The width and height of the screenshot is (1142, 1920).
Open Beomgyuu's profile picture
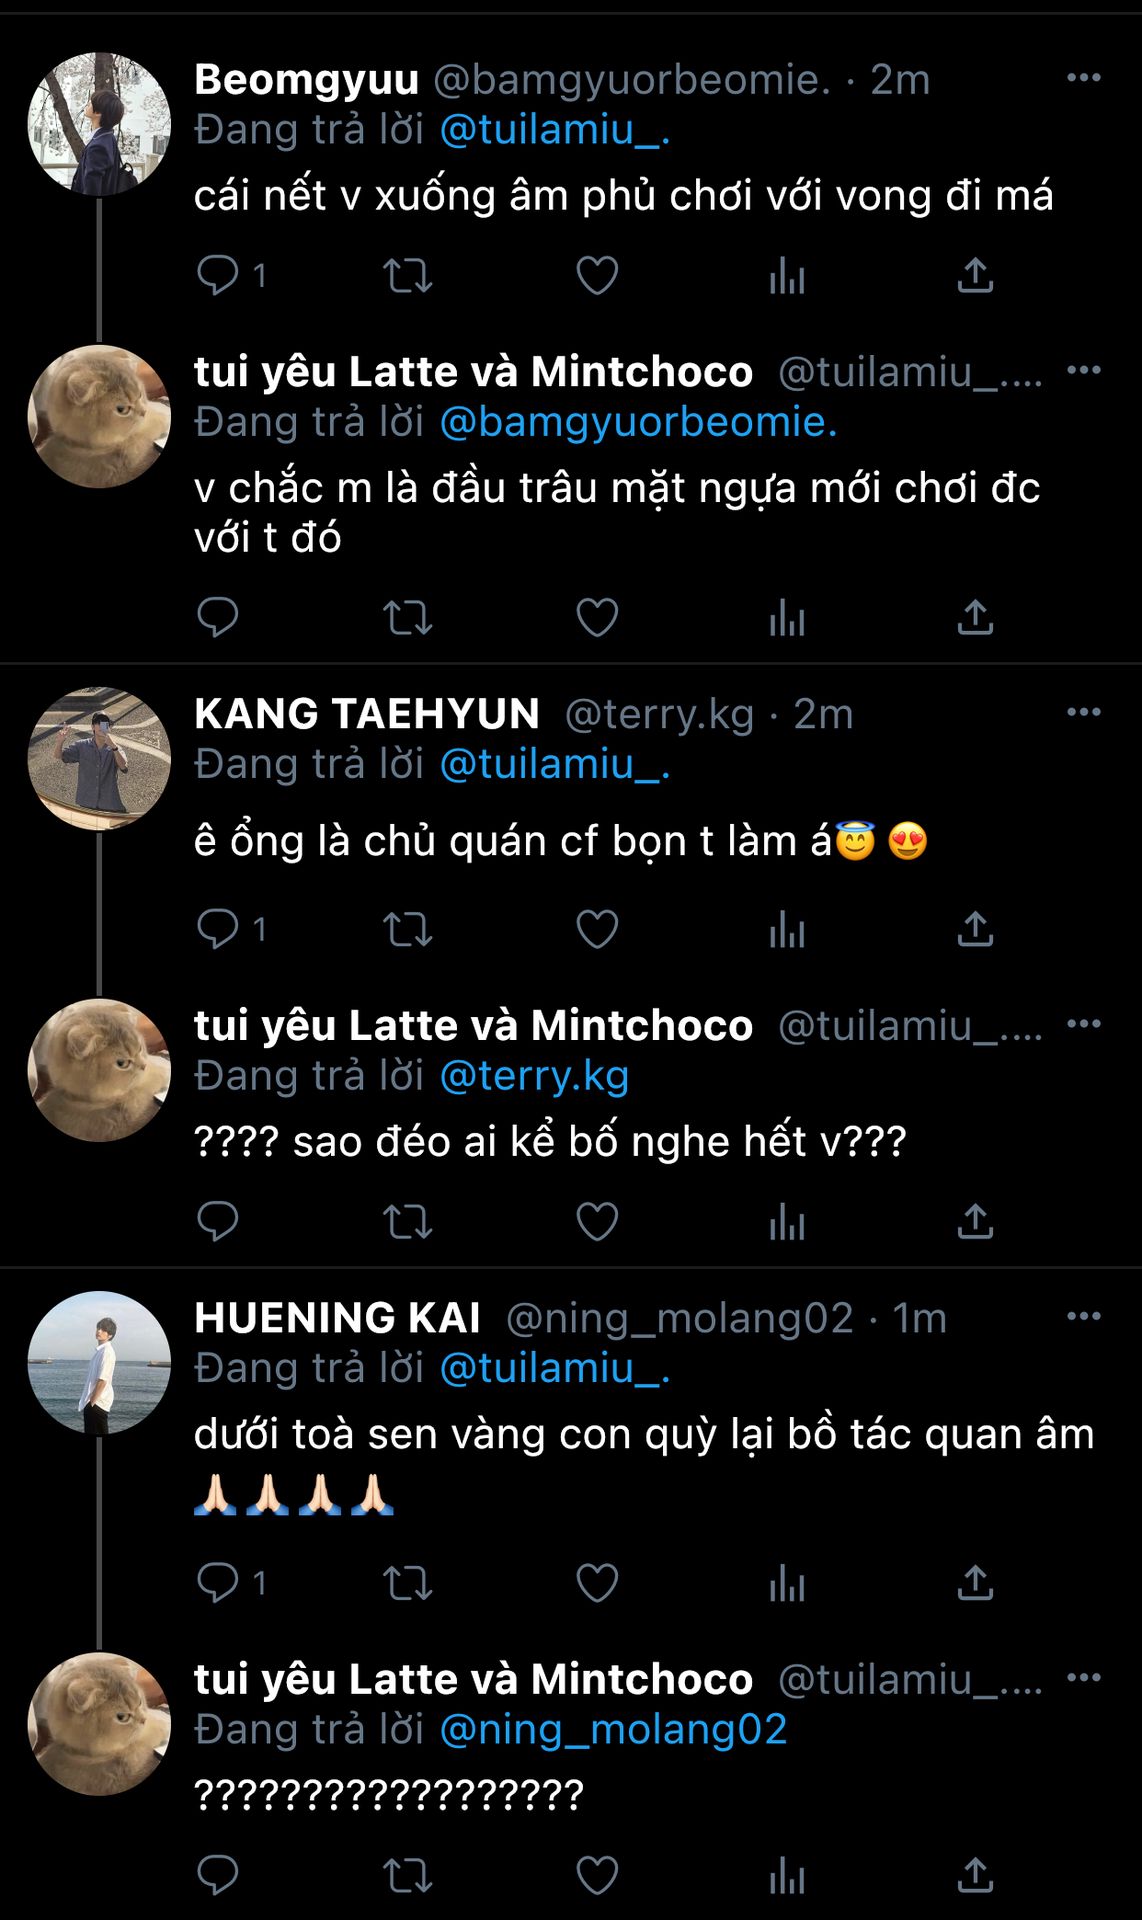pyautogui.click(x=99, y=123)
